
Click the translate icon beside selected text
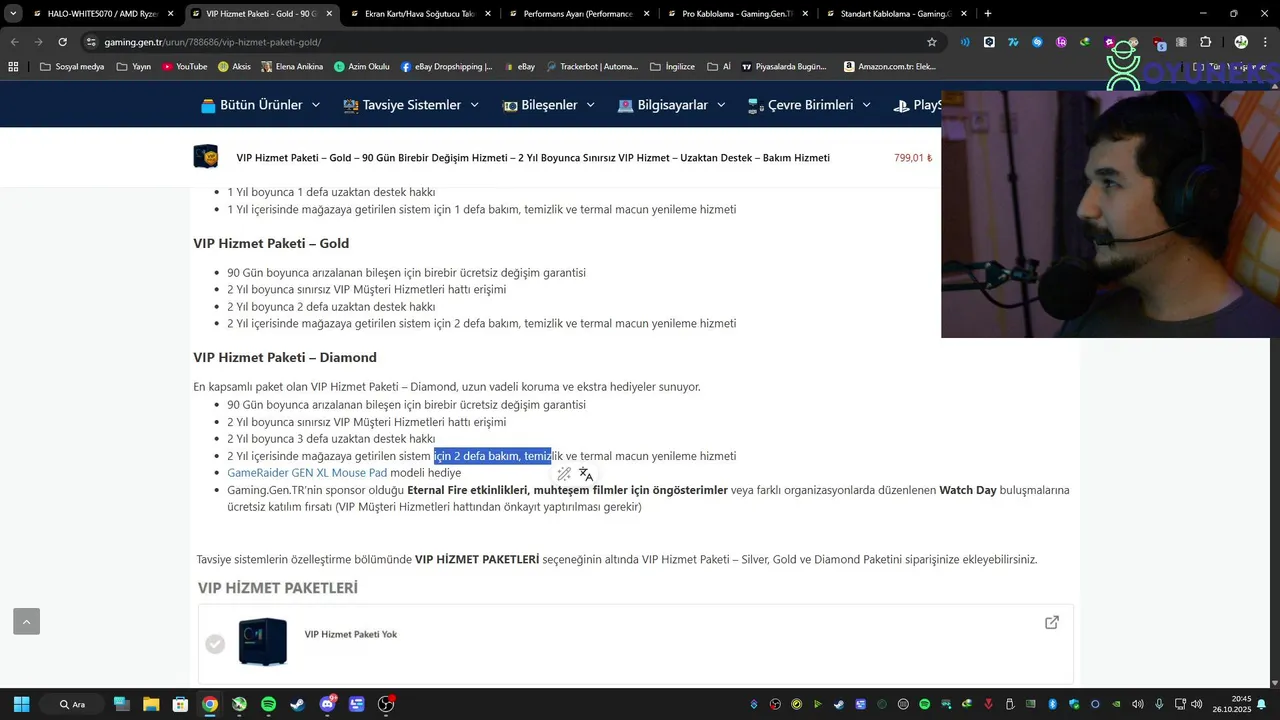coord(586,474)
